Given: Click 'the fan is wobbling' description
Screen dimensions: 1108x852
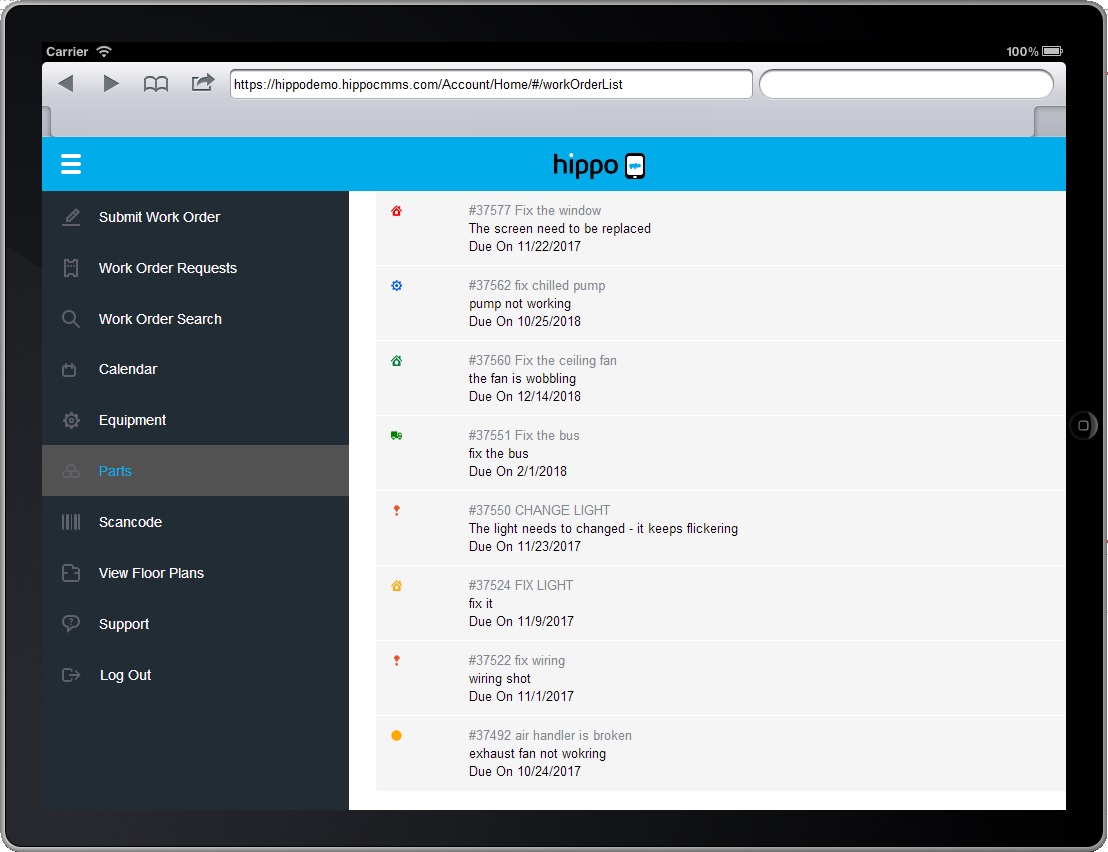Looking at the screenshot, I should pos(522,378).
